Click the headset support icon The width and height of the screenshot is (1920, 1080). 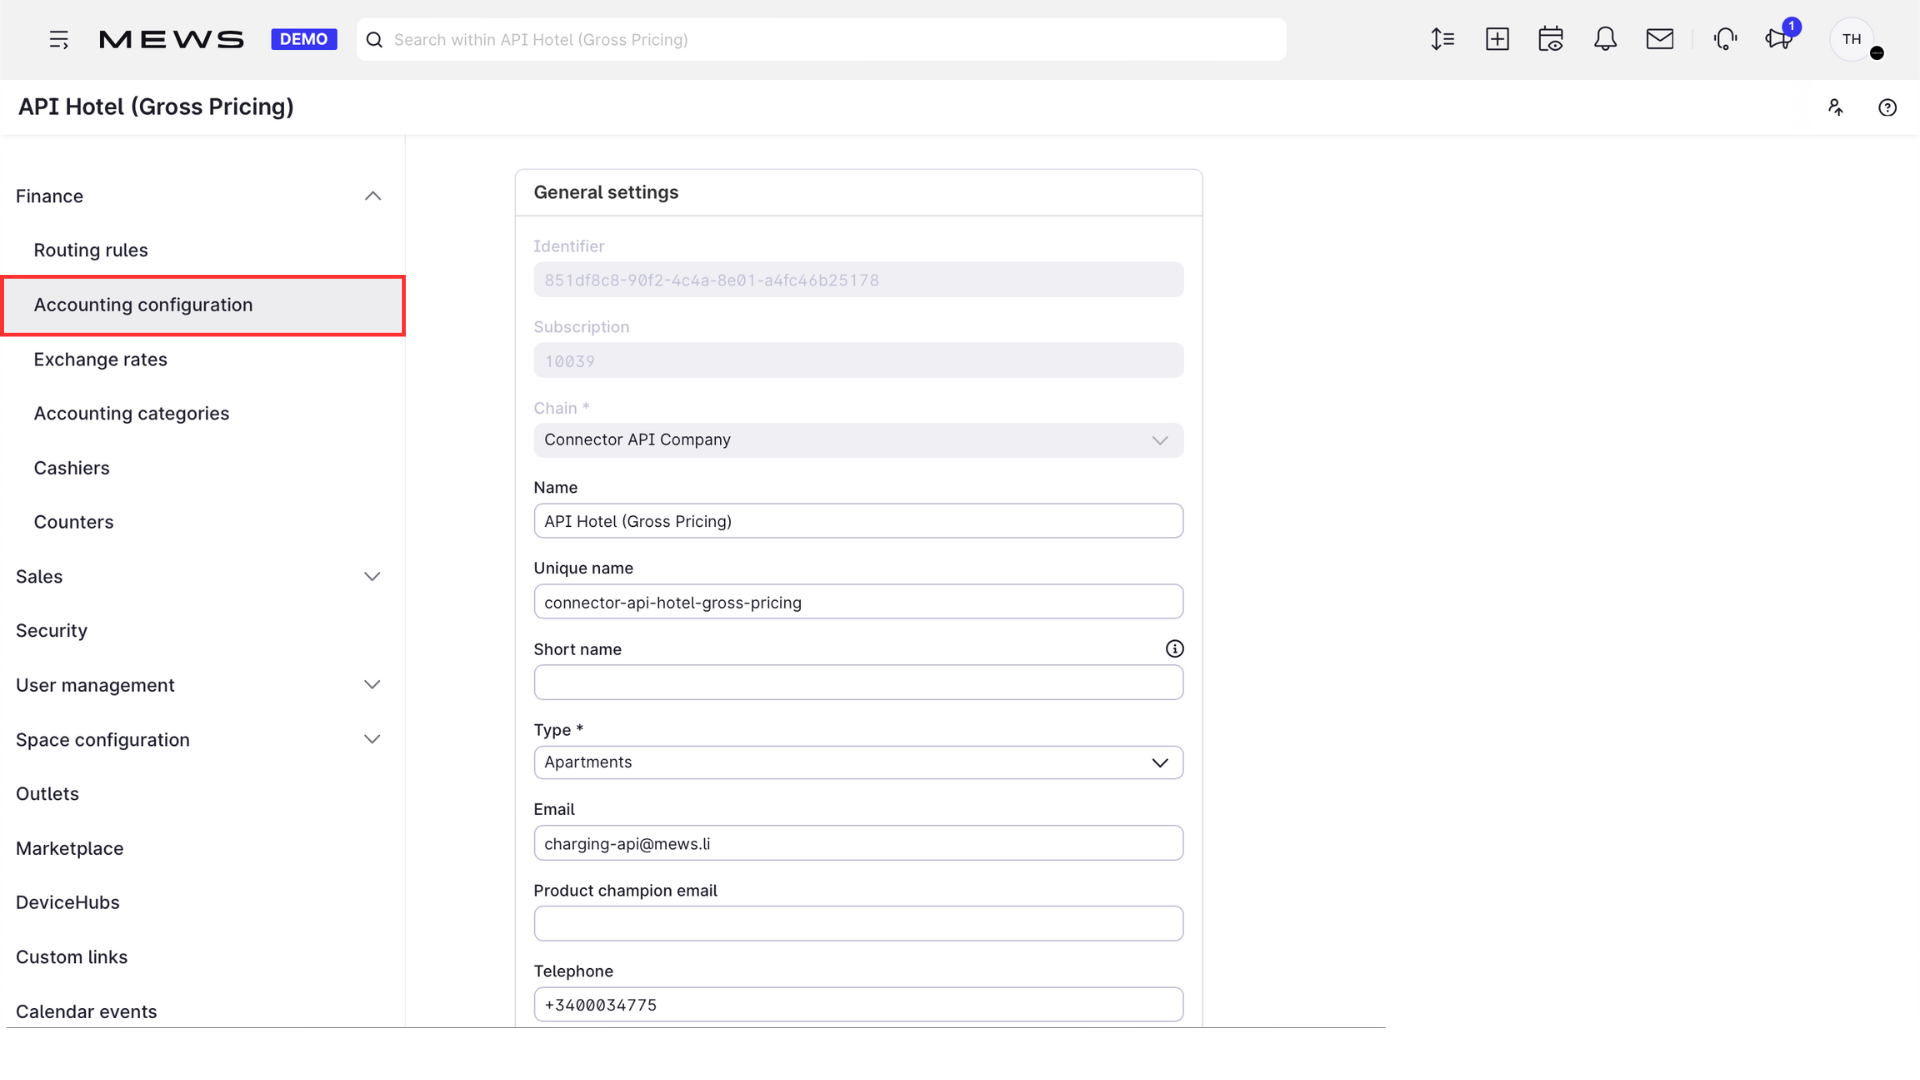tap(1725, 39)
